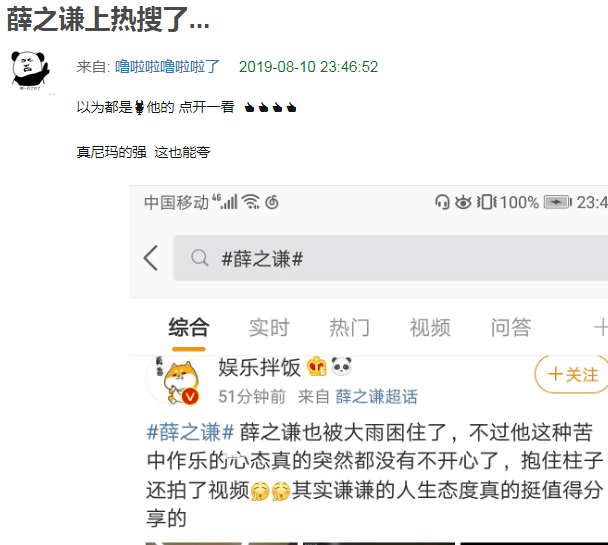Viewport: 608px width, 545px height.
Task: Follow 娱乐拌饭 with the +关注 button
Action: 573,374
